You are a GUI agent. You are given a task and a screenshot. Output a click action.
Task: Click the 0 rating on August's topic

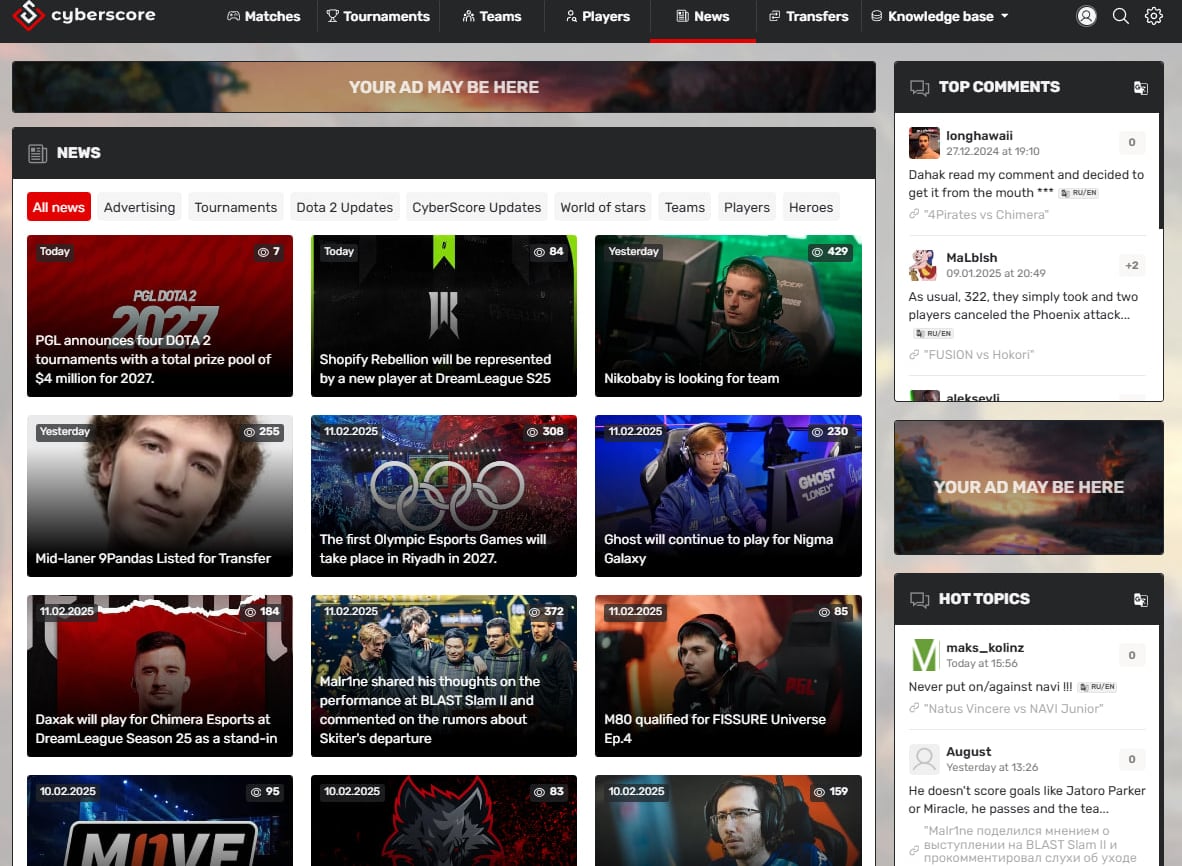(x=1131, y=759)
